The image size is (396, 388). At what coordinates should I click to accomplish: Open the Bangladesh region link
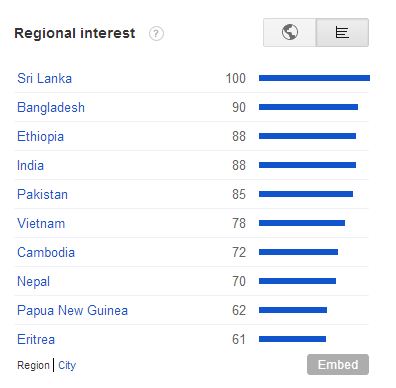pos(51,107)
